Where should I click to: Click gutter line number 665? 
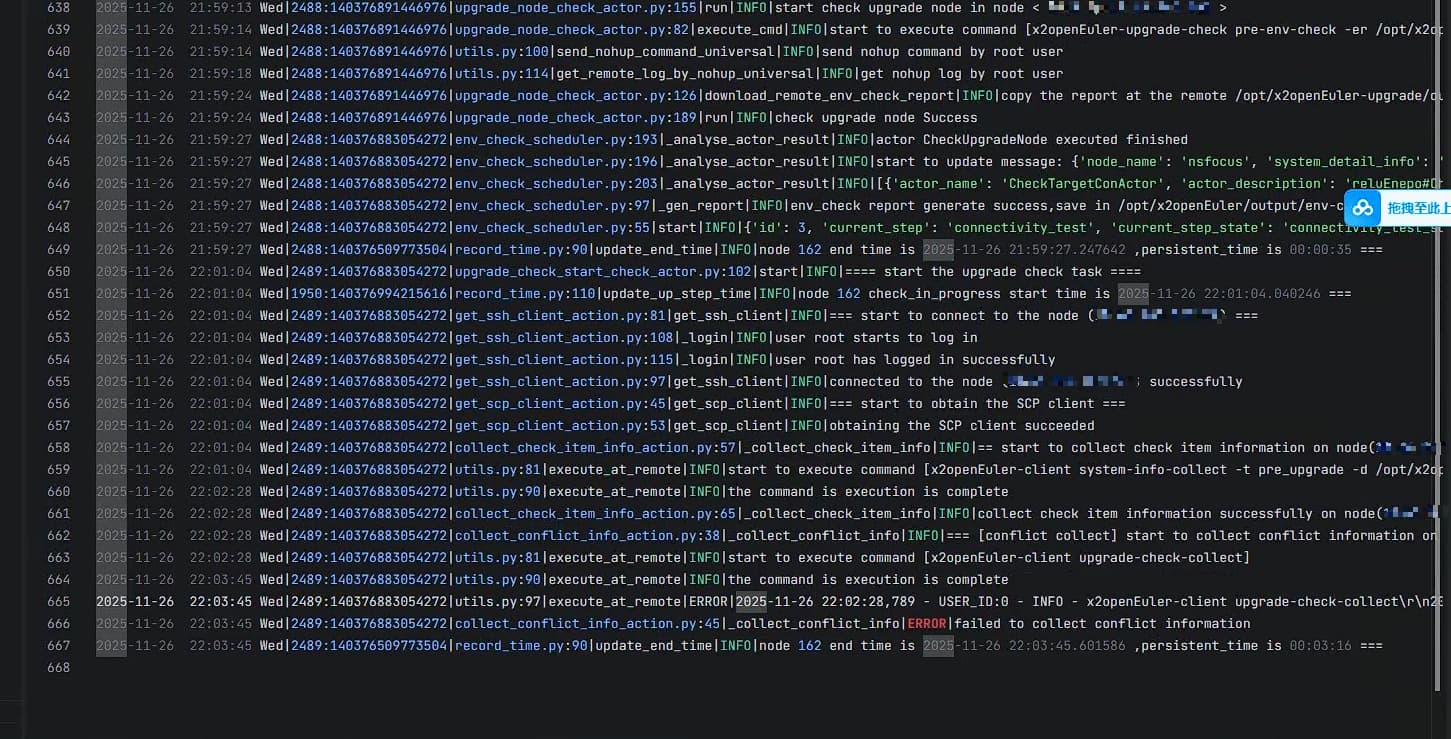click(x=58, y=602)
